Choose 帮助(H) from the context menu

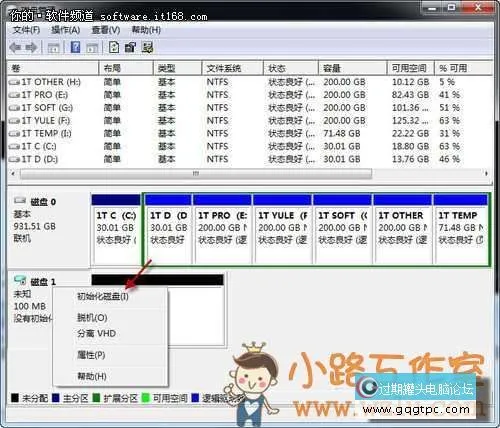pyautogui.click(x=92, y=376)
